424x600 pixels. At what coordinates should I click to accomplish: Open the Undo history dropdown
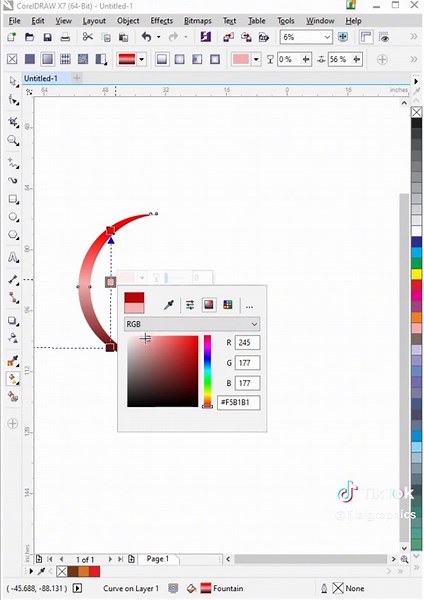[x=158, y=37]
